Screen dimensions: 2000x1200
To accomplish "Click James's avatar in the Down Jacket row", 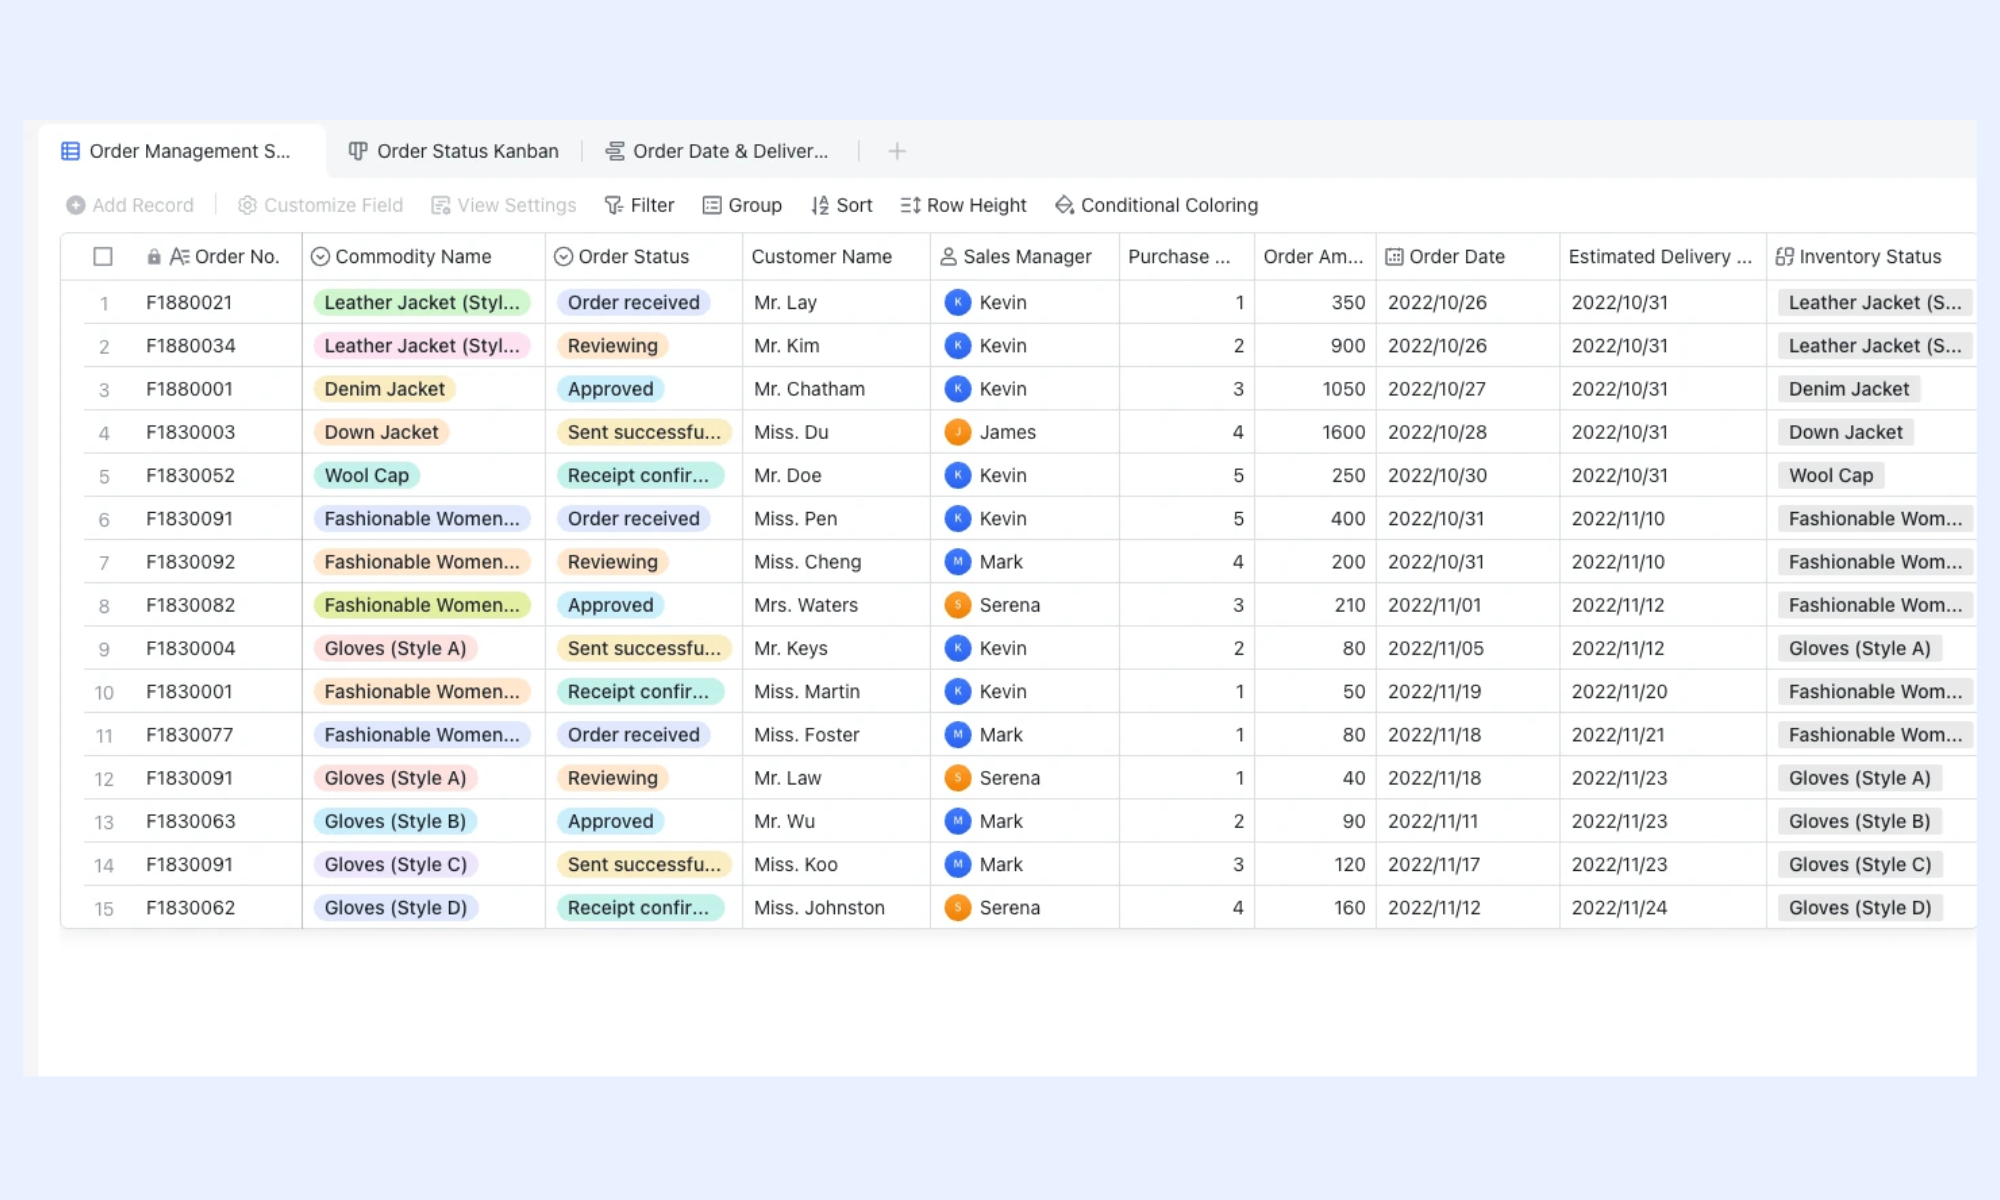I will pyautogui.click(x=958, y=432).
